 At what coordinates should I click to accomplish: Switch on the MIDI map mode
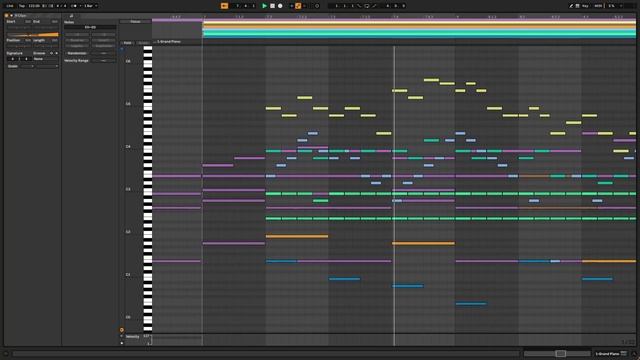[598, 6]
